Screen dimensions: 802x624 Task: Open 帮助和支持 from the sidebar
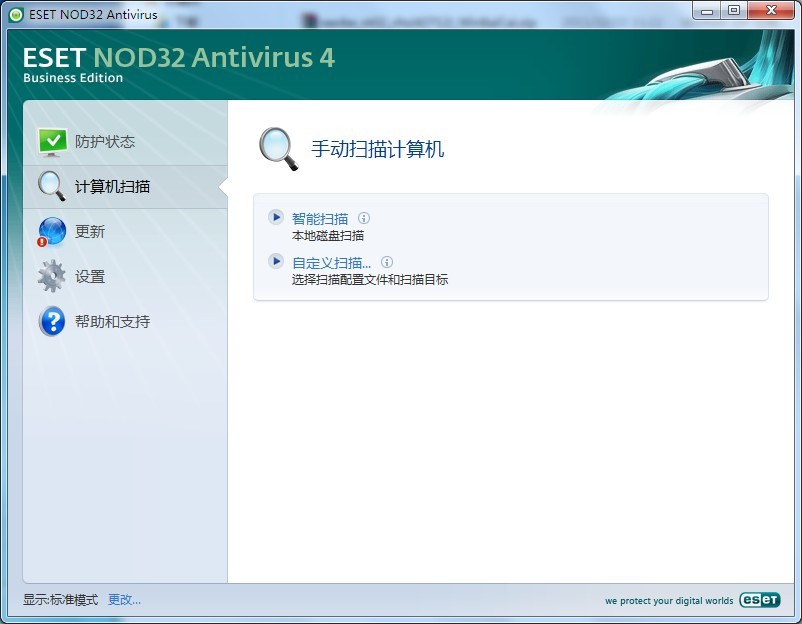point(112,322)
